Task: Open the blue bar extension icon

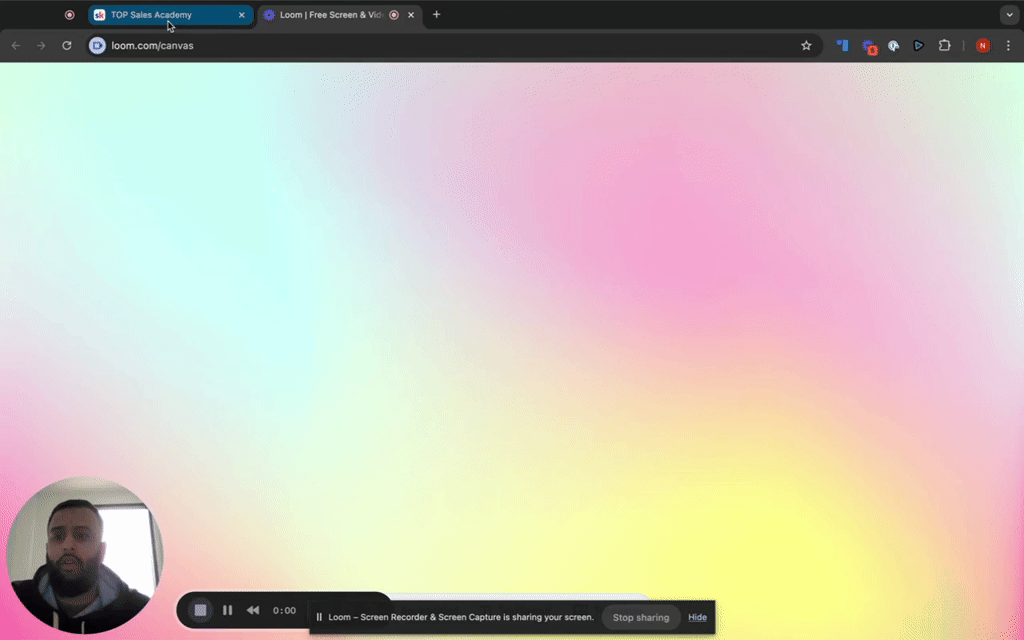Action: click(x=842, y=45)
